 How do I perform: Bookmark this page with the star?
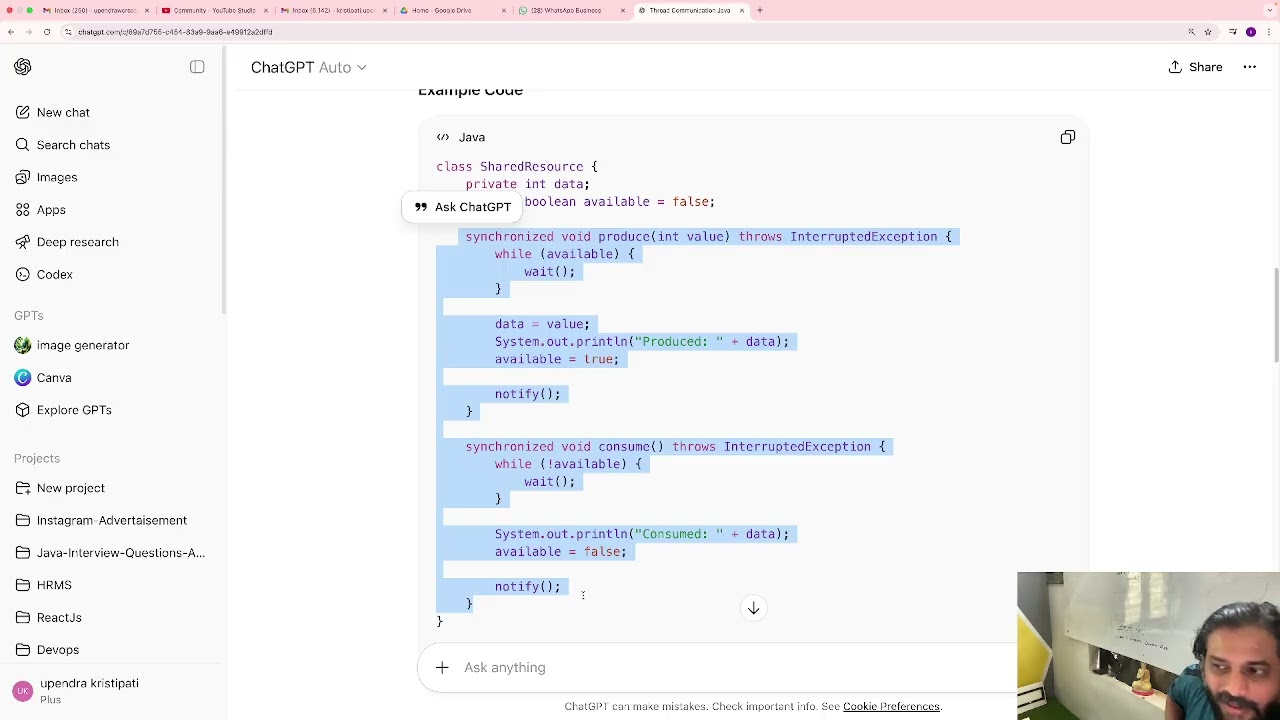1208,32
